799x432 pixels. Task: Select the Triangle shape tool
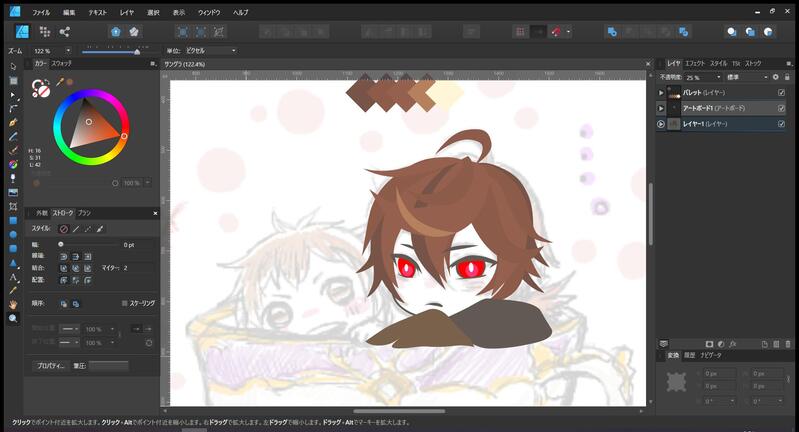[13, 263]
